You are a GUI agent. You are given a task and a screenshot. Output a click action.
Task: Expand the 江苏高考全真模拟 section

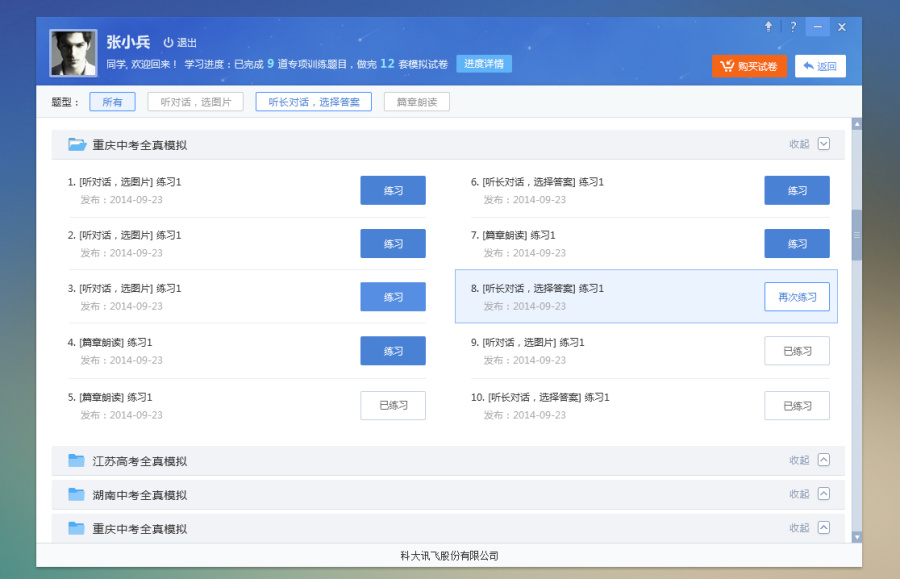(x=822, y=460)
